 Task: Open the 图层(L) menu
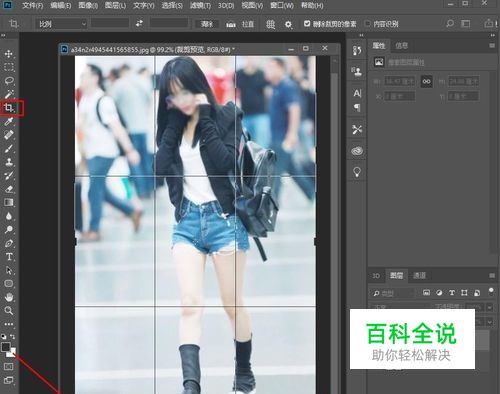(x=115, y=6)
